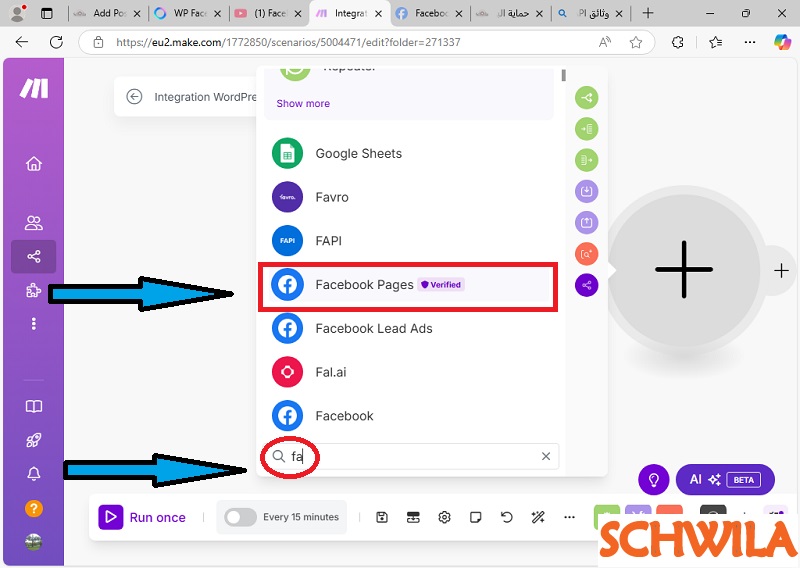The image size is (800, 568).
Task: Open Help question mark icon
Action: [34, 508]
